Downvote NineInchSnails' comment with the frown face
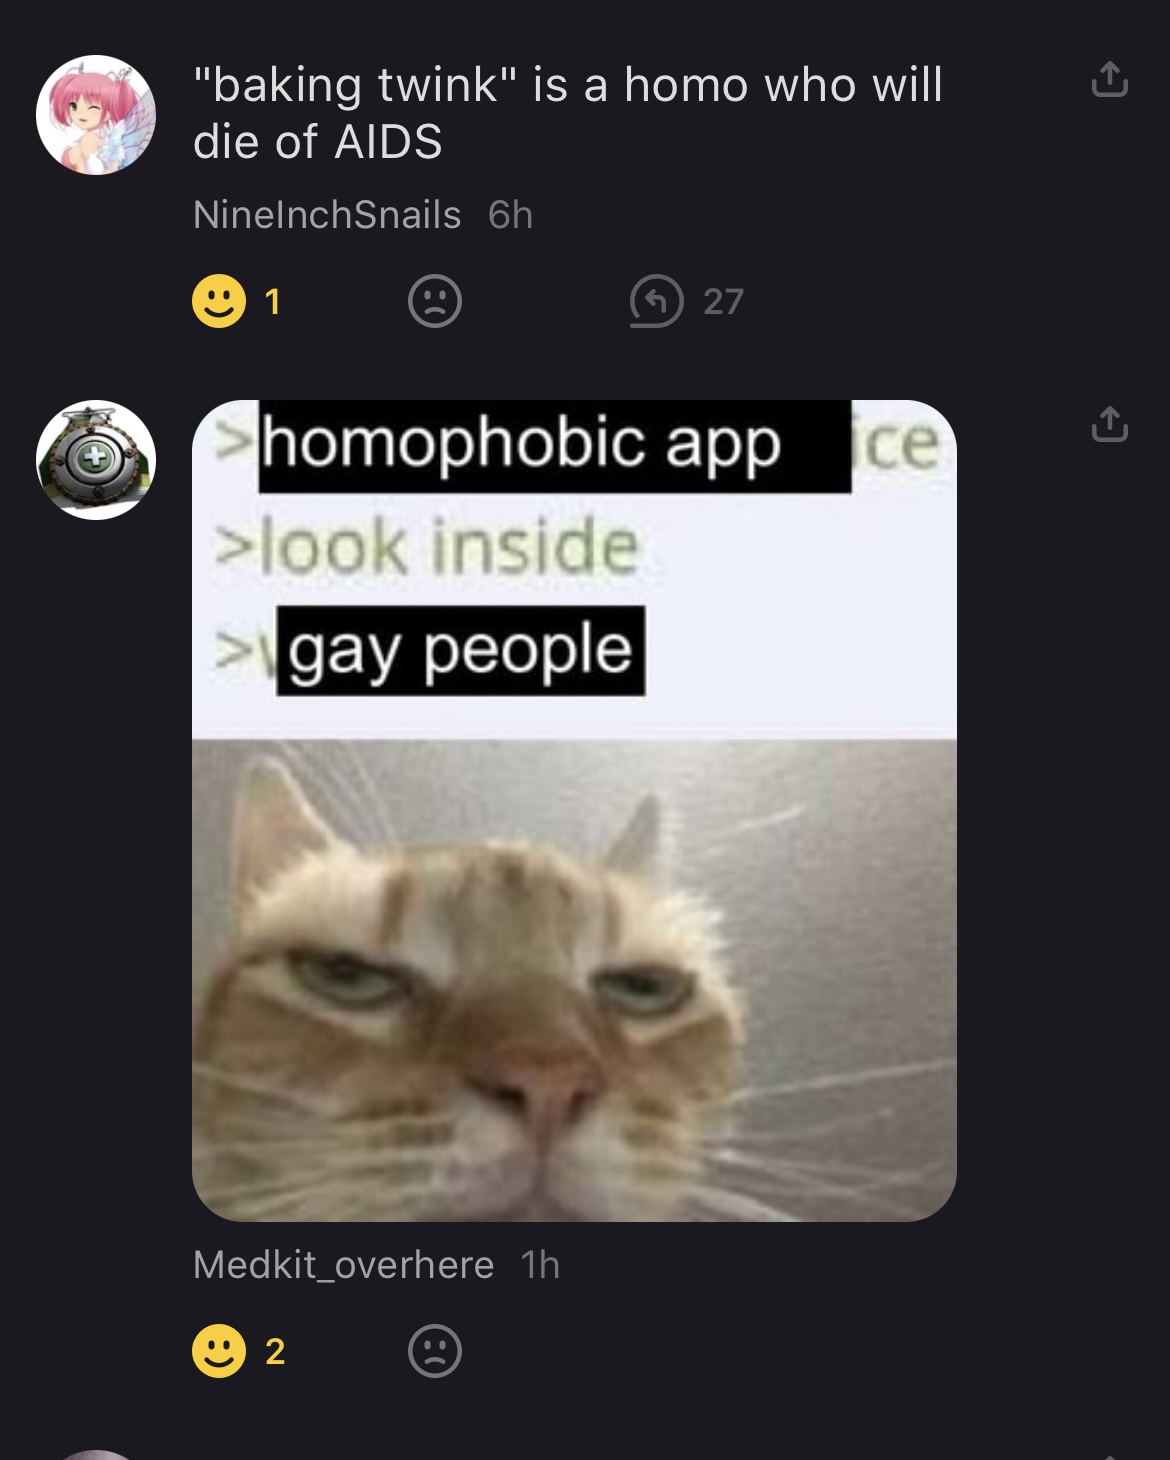1170x1460 pixels. [x=435, y=301]
